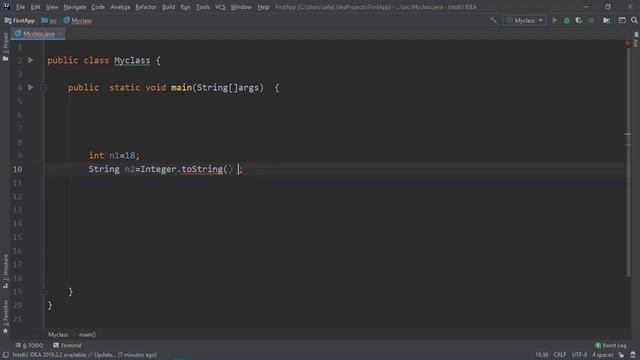Screen dimensions: 640x360
Task: Open the Navigate menu
Action: pos(75,7)
